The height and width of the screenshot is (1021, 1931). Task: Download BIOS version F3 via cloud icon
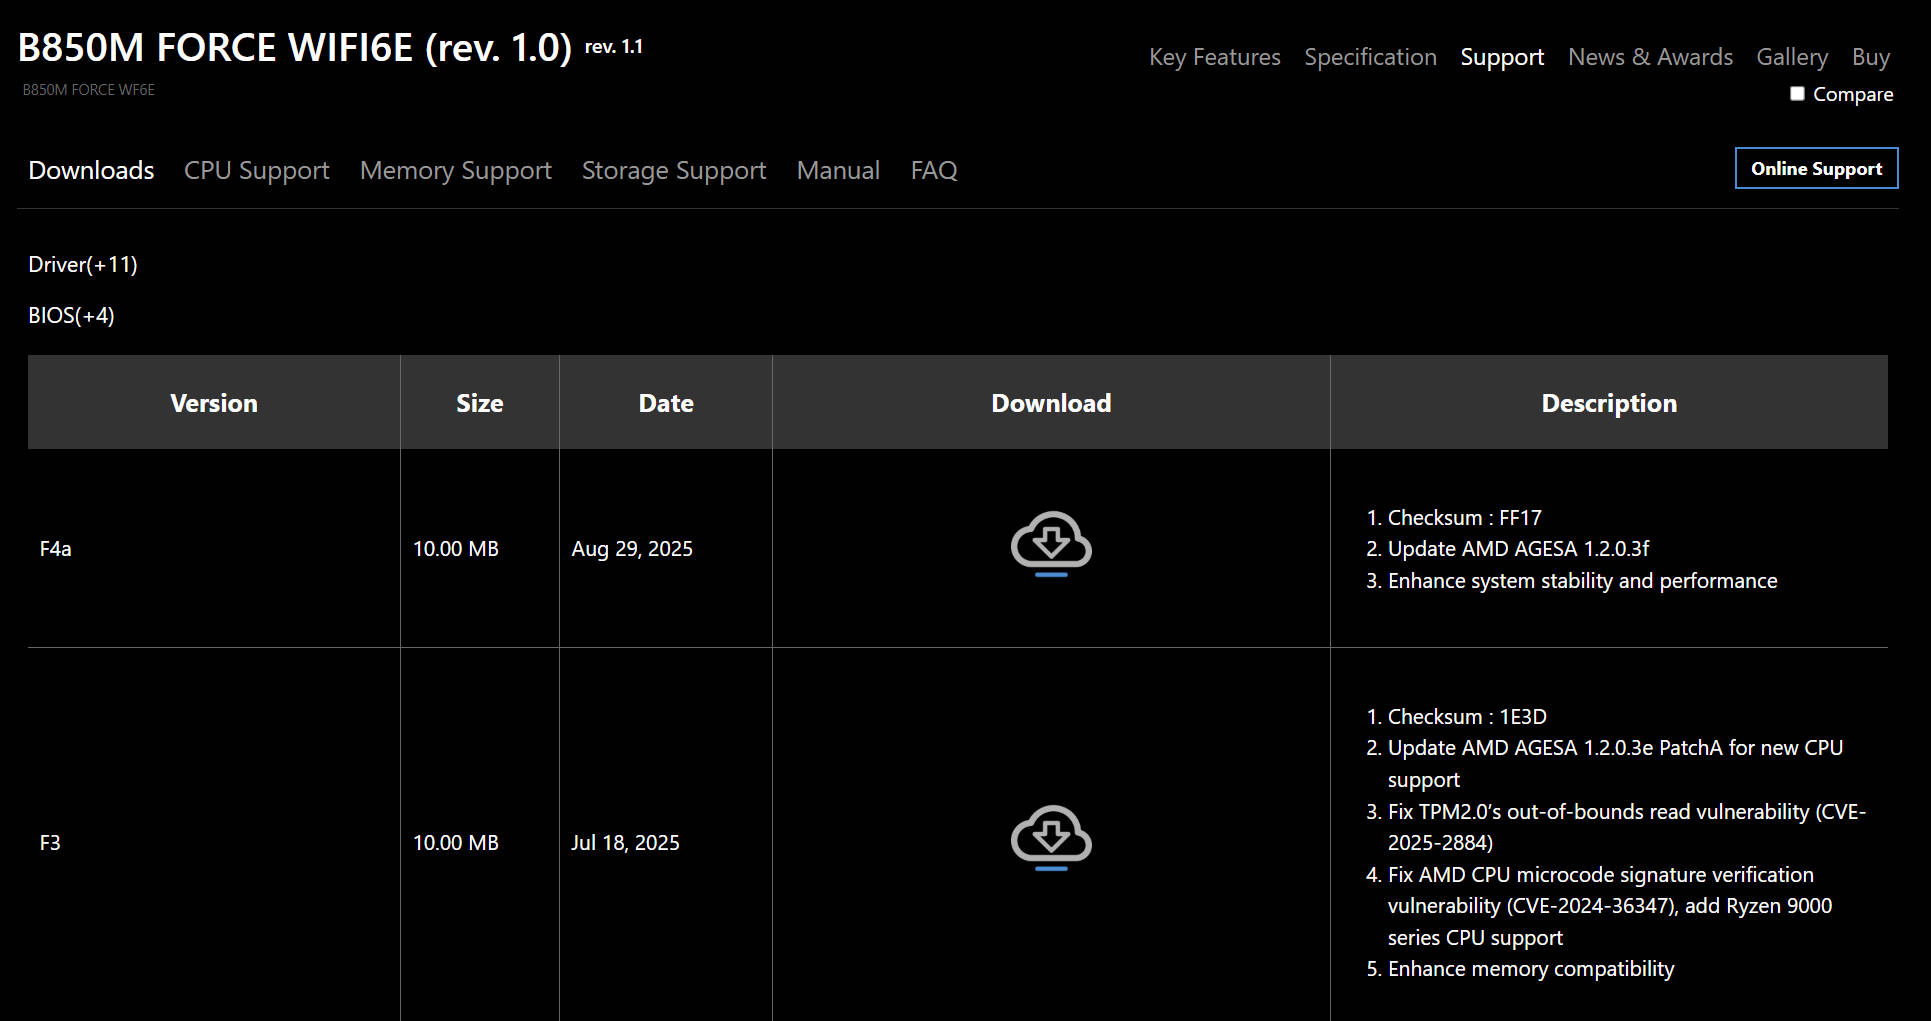[1051, 838]
